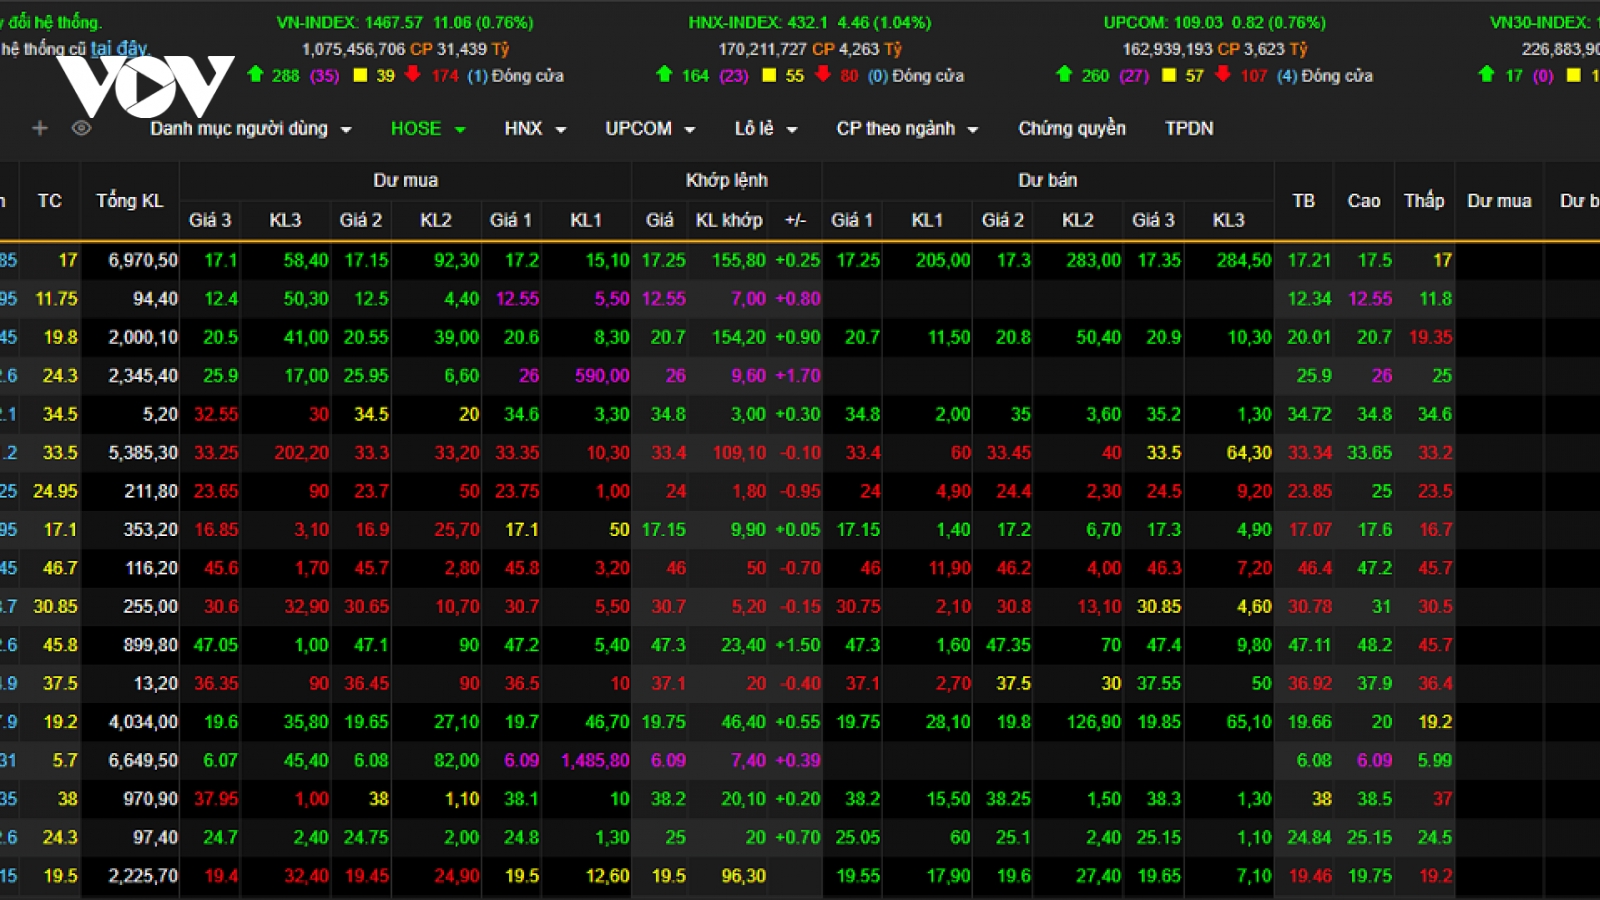The image size is (1600, 900).
Task: Click the plus icon to add watchlist
Action: click(40, 128)
